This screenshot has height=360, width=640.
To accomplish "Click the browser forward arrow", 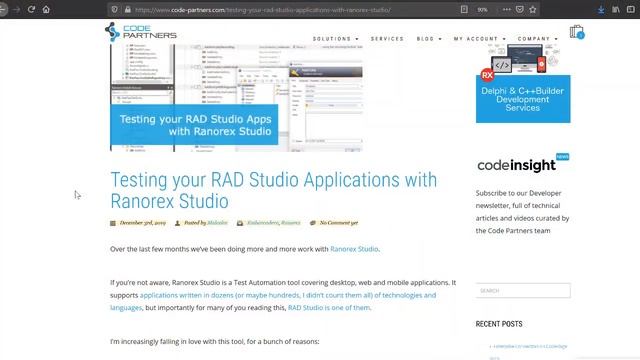I will (16, 9).
